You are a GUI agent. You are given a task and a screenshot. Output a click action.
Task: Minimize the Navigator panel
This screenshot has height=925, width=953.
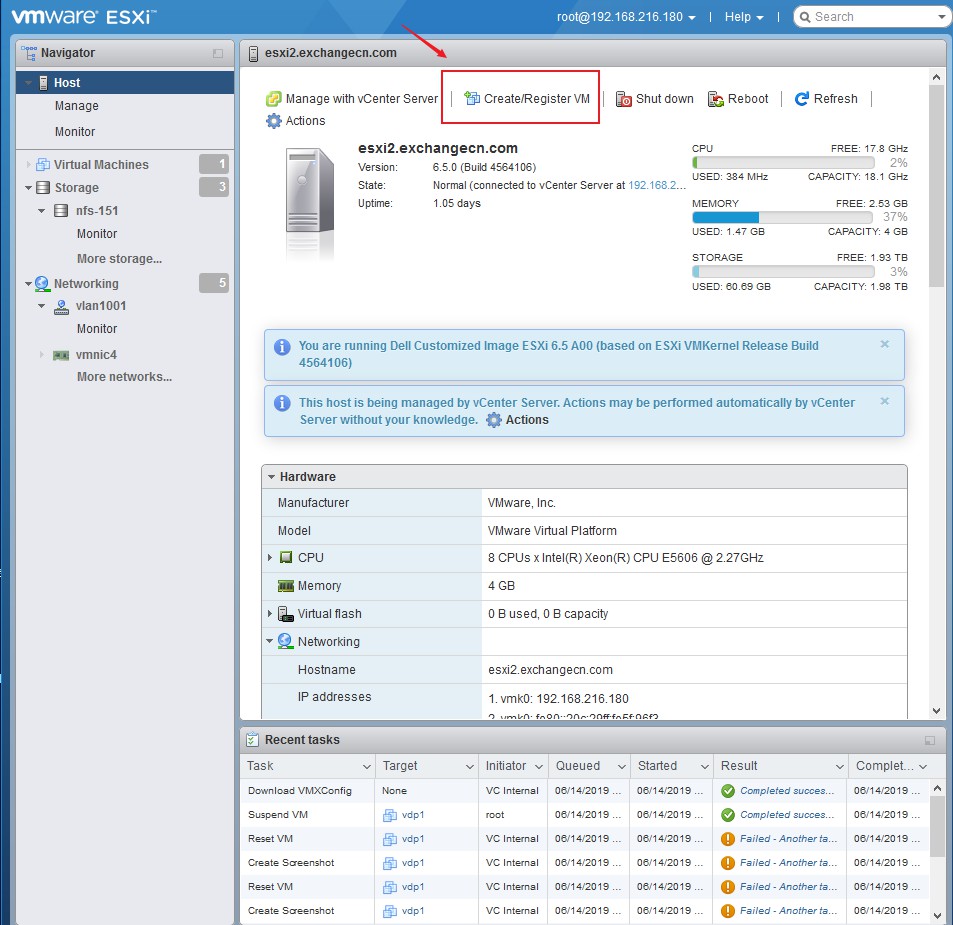tap(218, 53)
